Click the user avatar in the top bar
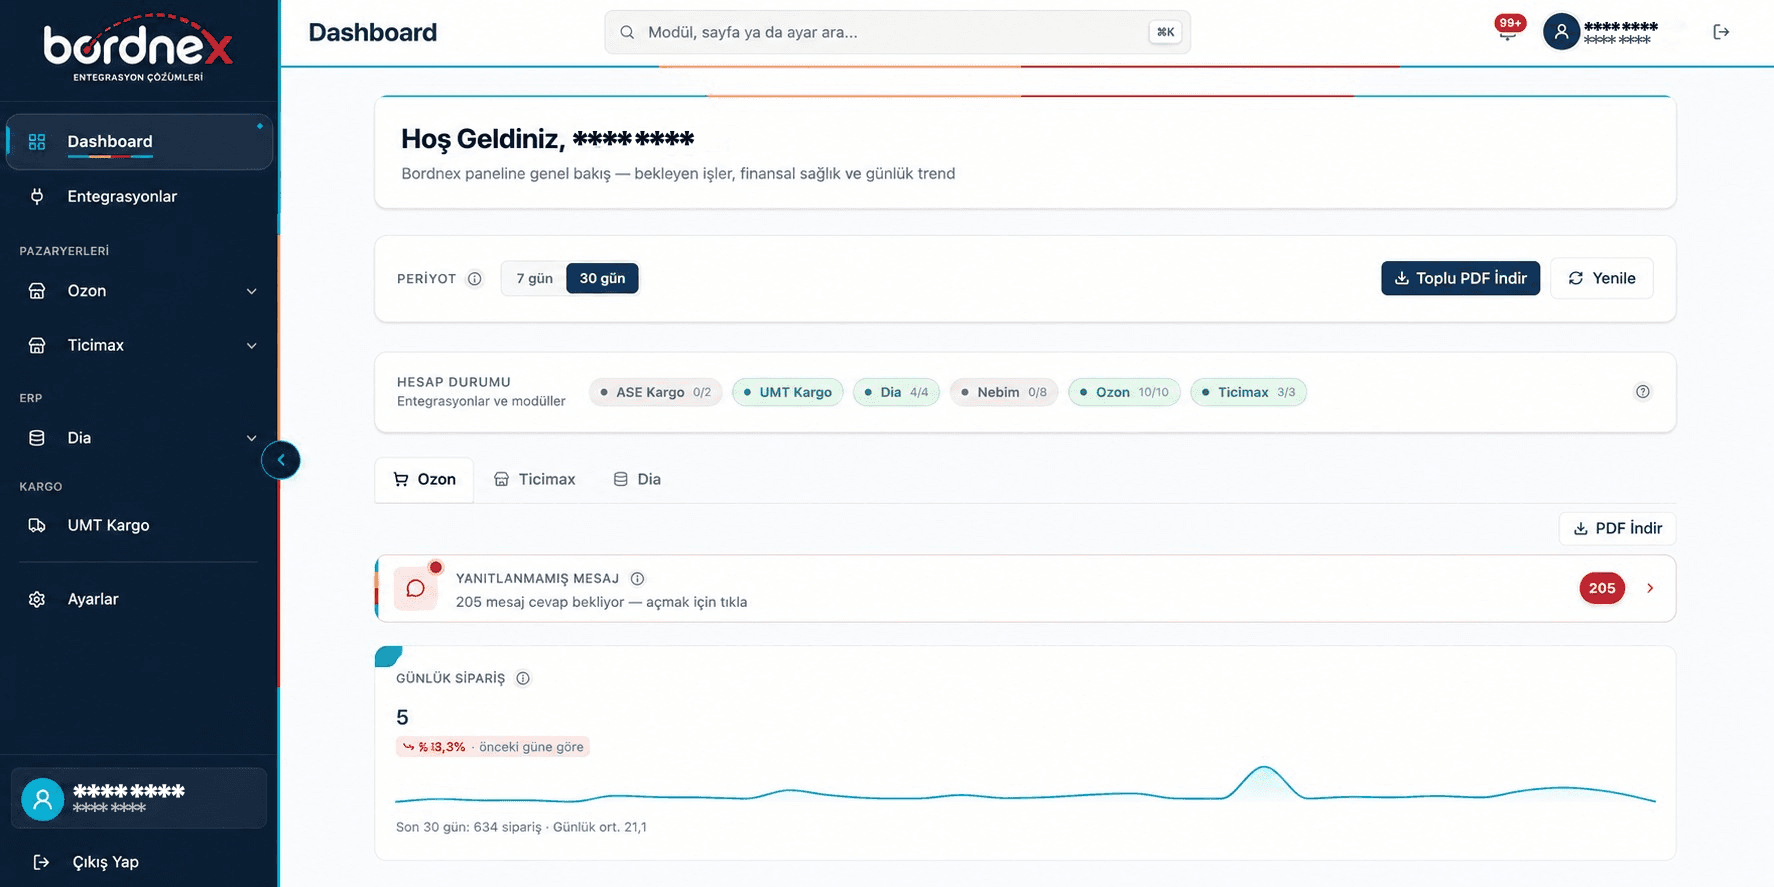1774x887 pixels. coord(1561,32)
